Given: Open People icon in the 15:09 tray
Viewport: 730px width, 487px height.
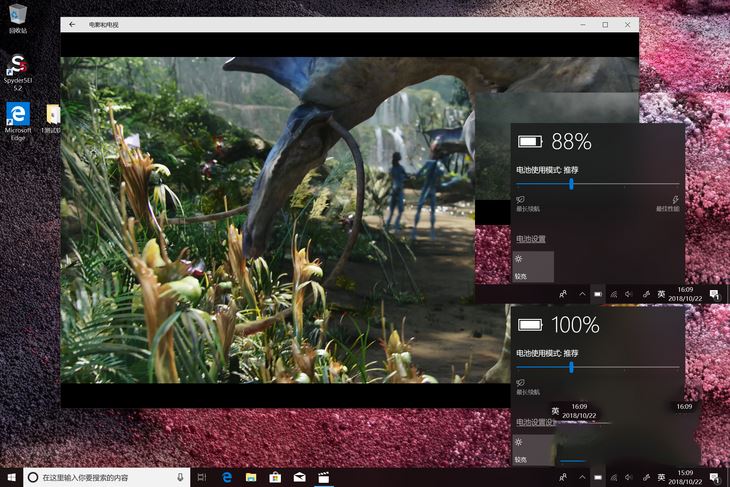Looking at the screenshot, I should (x=563, y=477).
